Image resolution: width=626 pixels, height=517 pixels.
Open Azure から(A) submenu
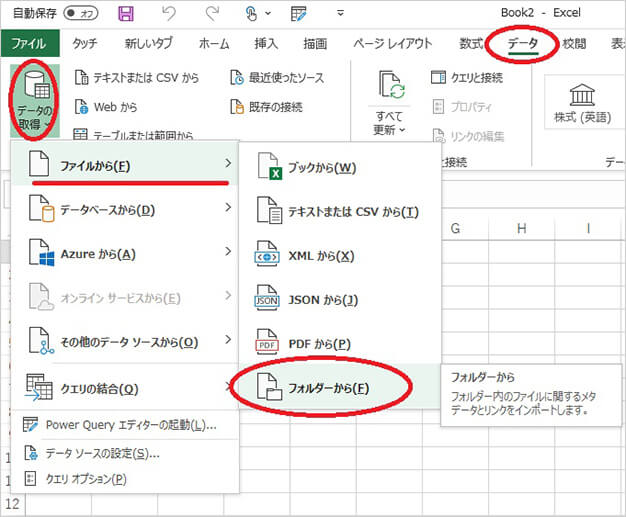click(125, 253)
